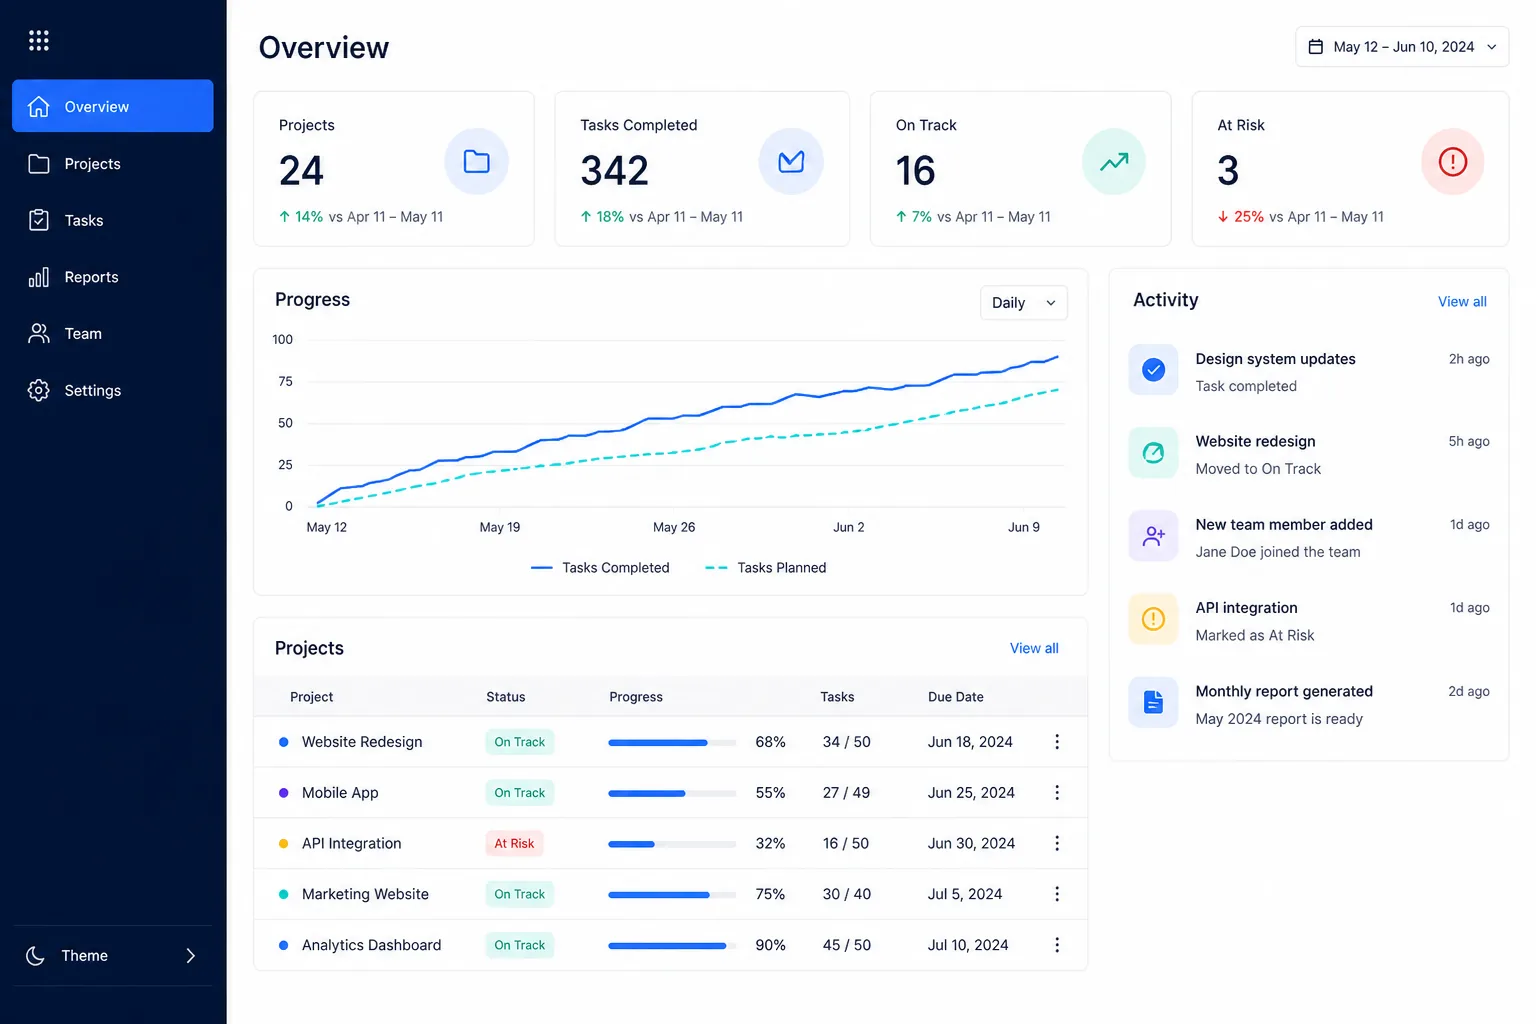Sort table by Status column header
Image resolution: width=1536 pixels, height=1024 pixels.
click(x=505, y=696)
